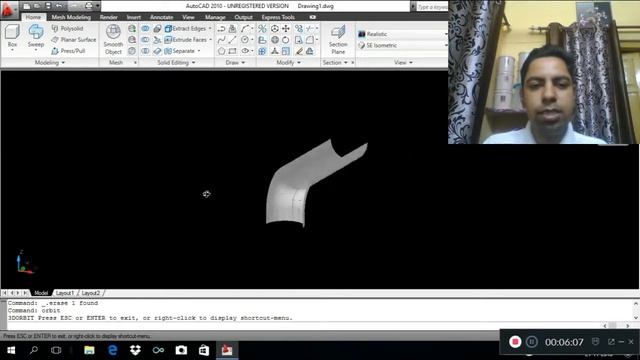
Task: Open the Box tool dropdown arrow
Action: 12,50
